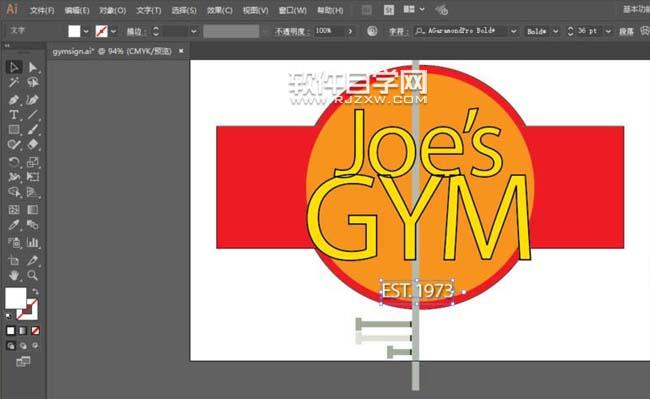Open the 效果(C) menu
This screenshot has width=650, height=399.
click(x=219, y=10)
